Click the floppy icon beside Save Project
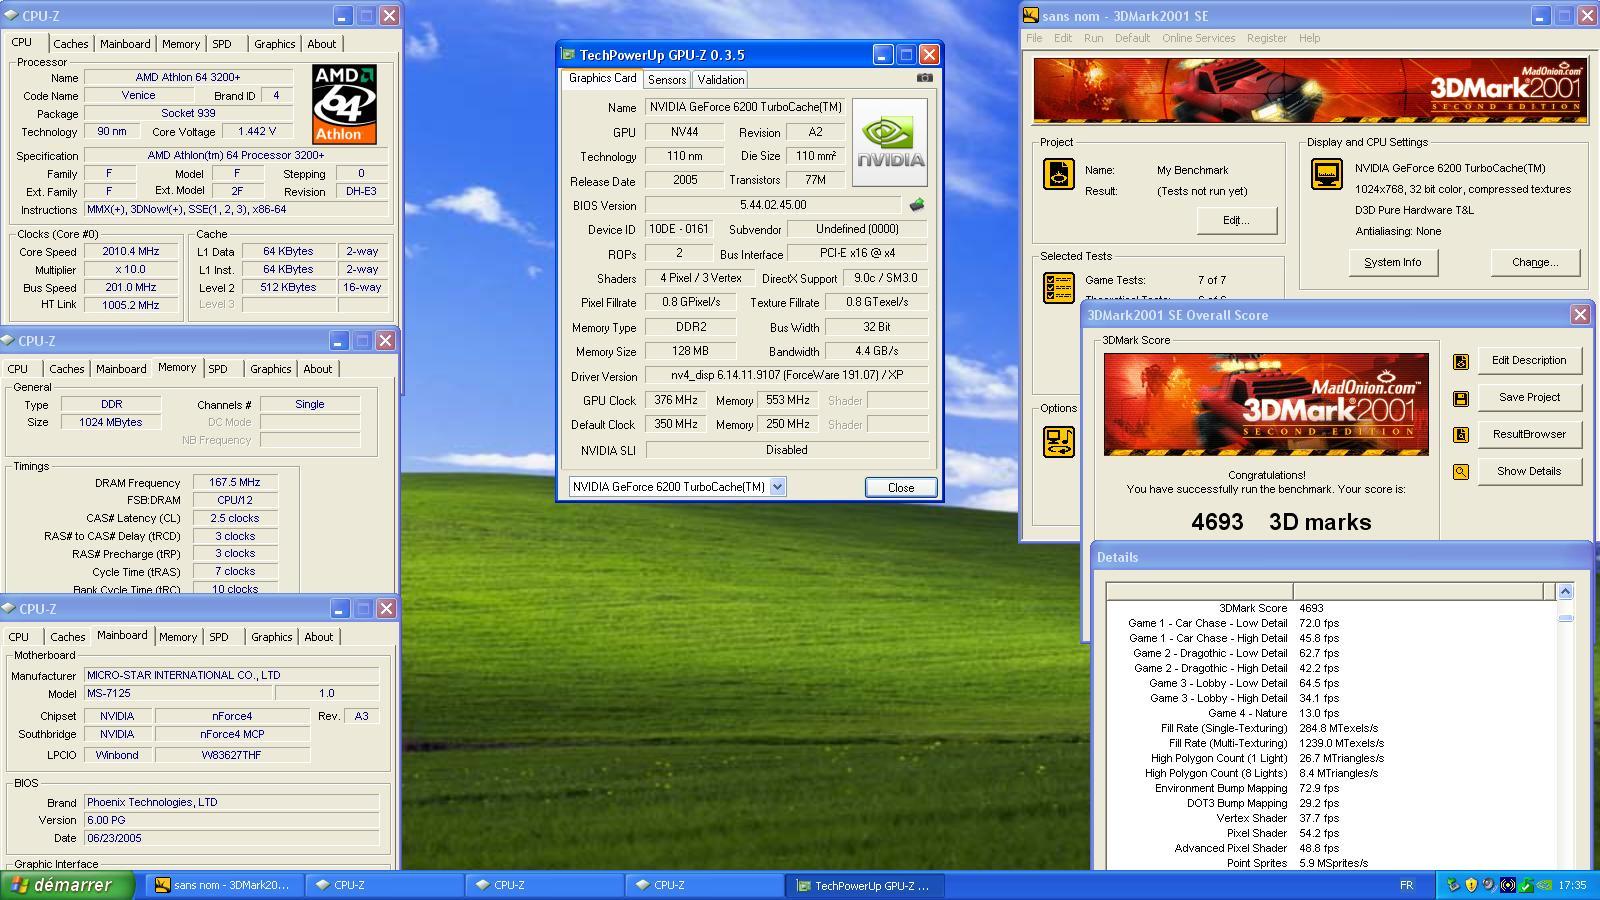This screenshot has height=900, width=1600. 1461,398
